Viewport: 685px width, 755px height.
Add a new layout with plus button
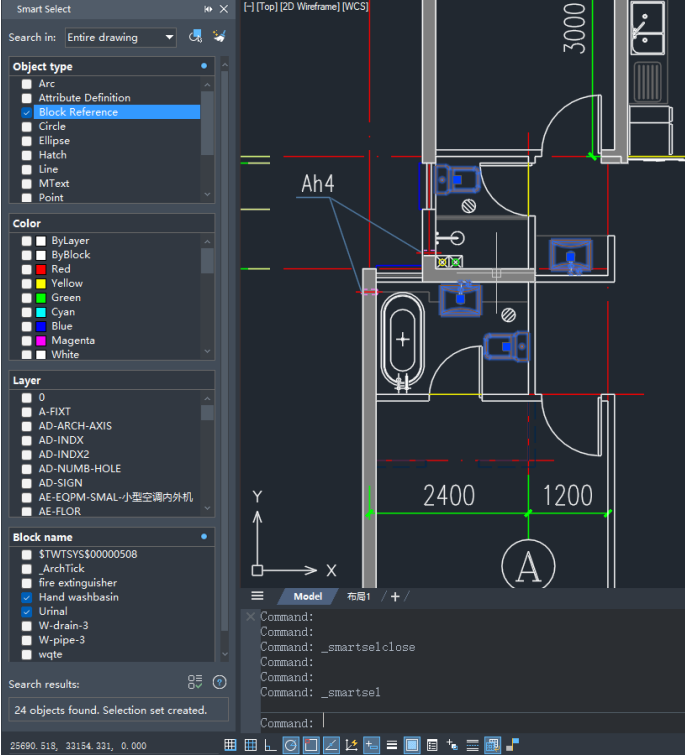[x=395, y=596]
